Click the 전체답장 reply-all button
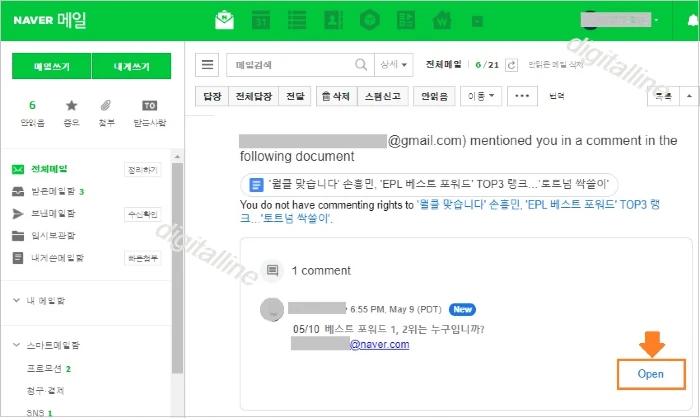 coord(254,96)
